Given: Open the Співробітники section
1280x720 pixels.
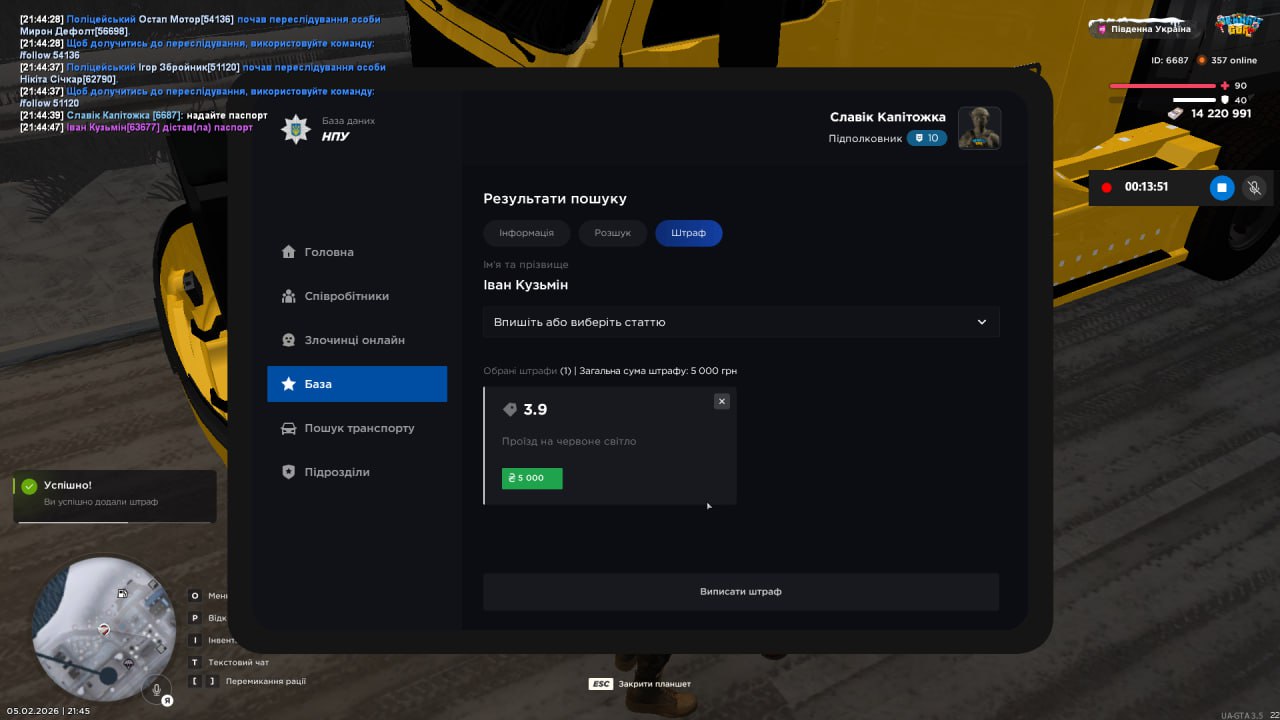Looking at the screenshot, I should [357, 296].
